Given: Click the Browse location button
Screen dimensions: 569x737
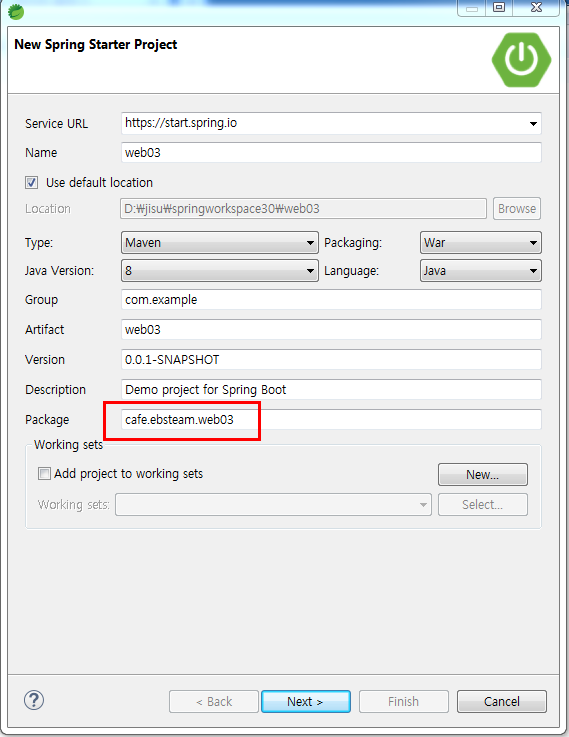Looking at the screenshot, I should pyautogui.click(x=517, y=208).
